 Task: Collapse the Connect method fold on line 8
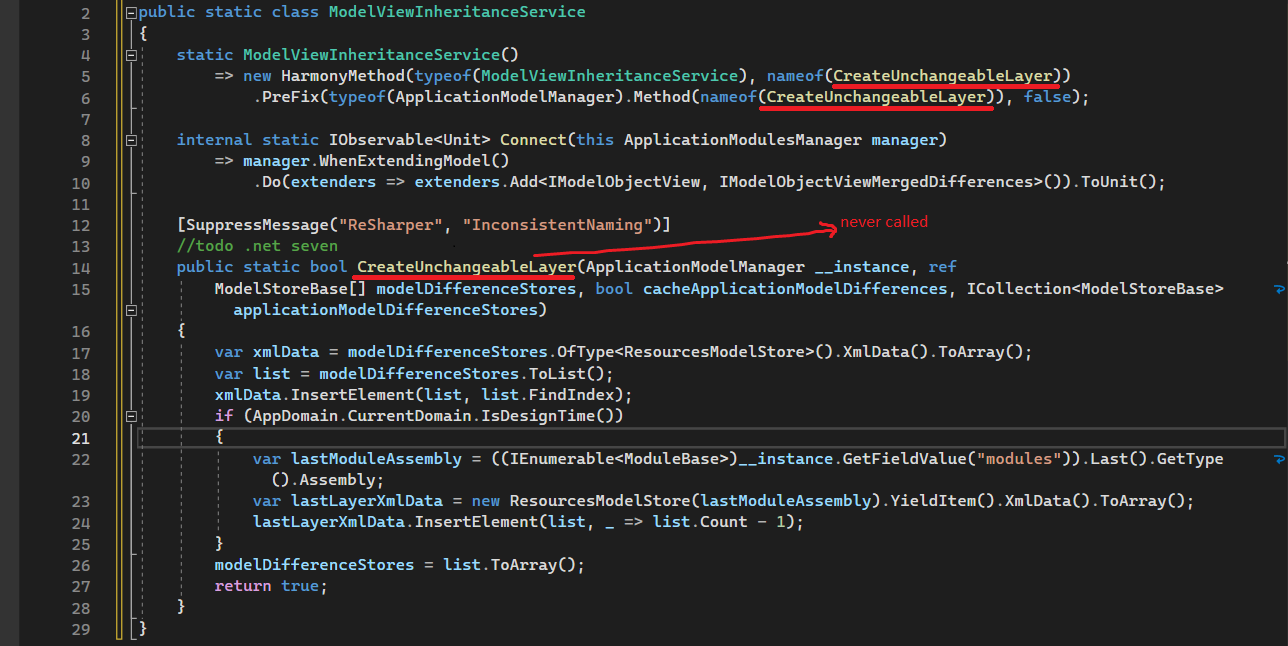[131, 139]
